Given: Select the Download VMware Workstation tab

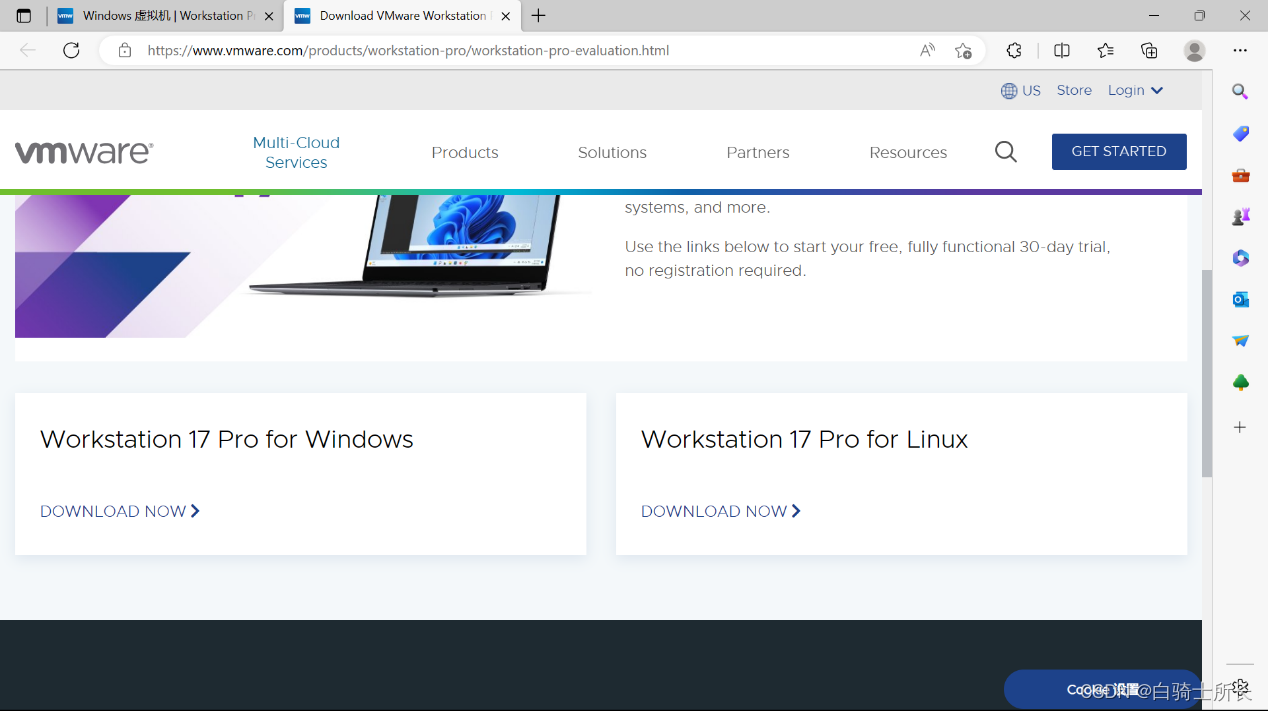Looking at the screenshot, I should click(x=402, y=16).
